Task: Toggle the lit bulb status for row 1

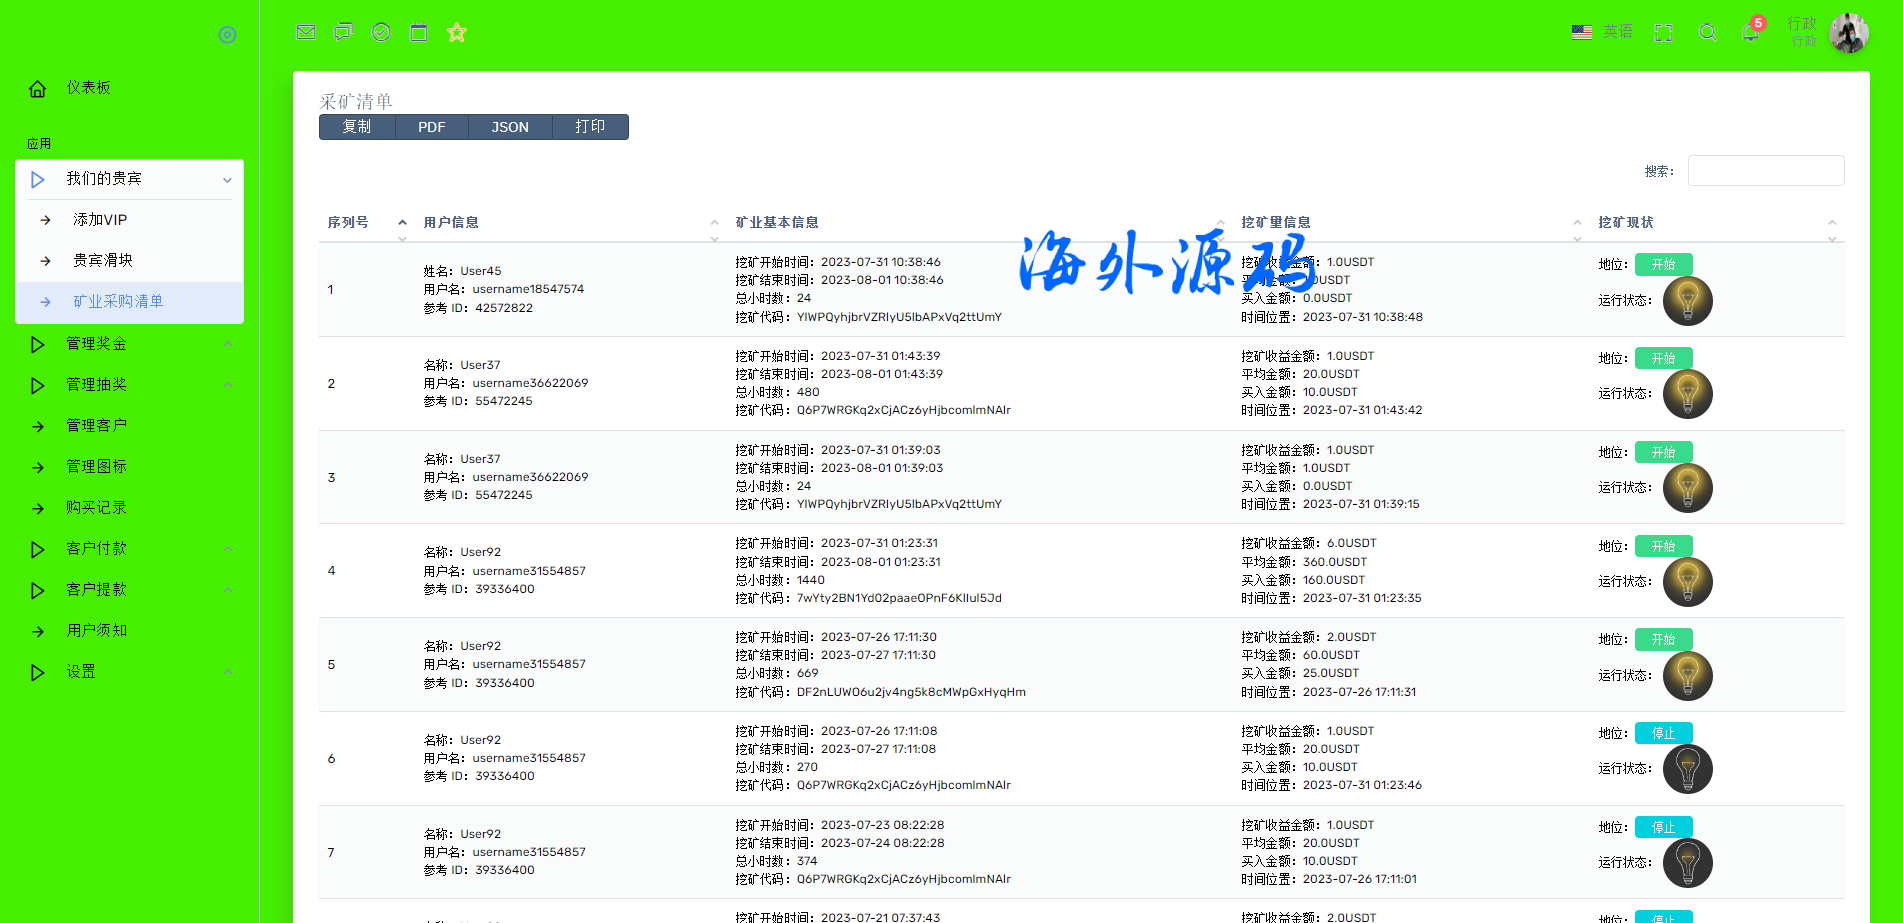Action: tap(1687, 300)
